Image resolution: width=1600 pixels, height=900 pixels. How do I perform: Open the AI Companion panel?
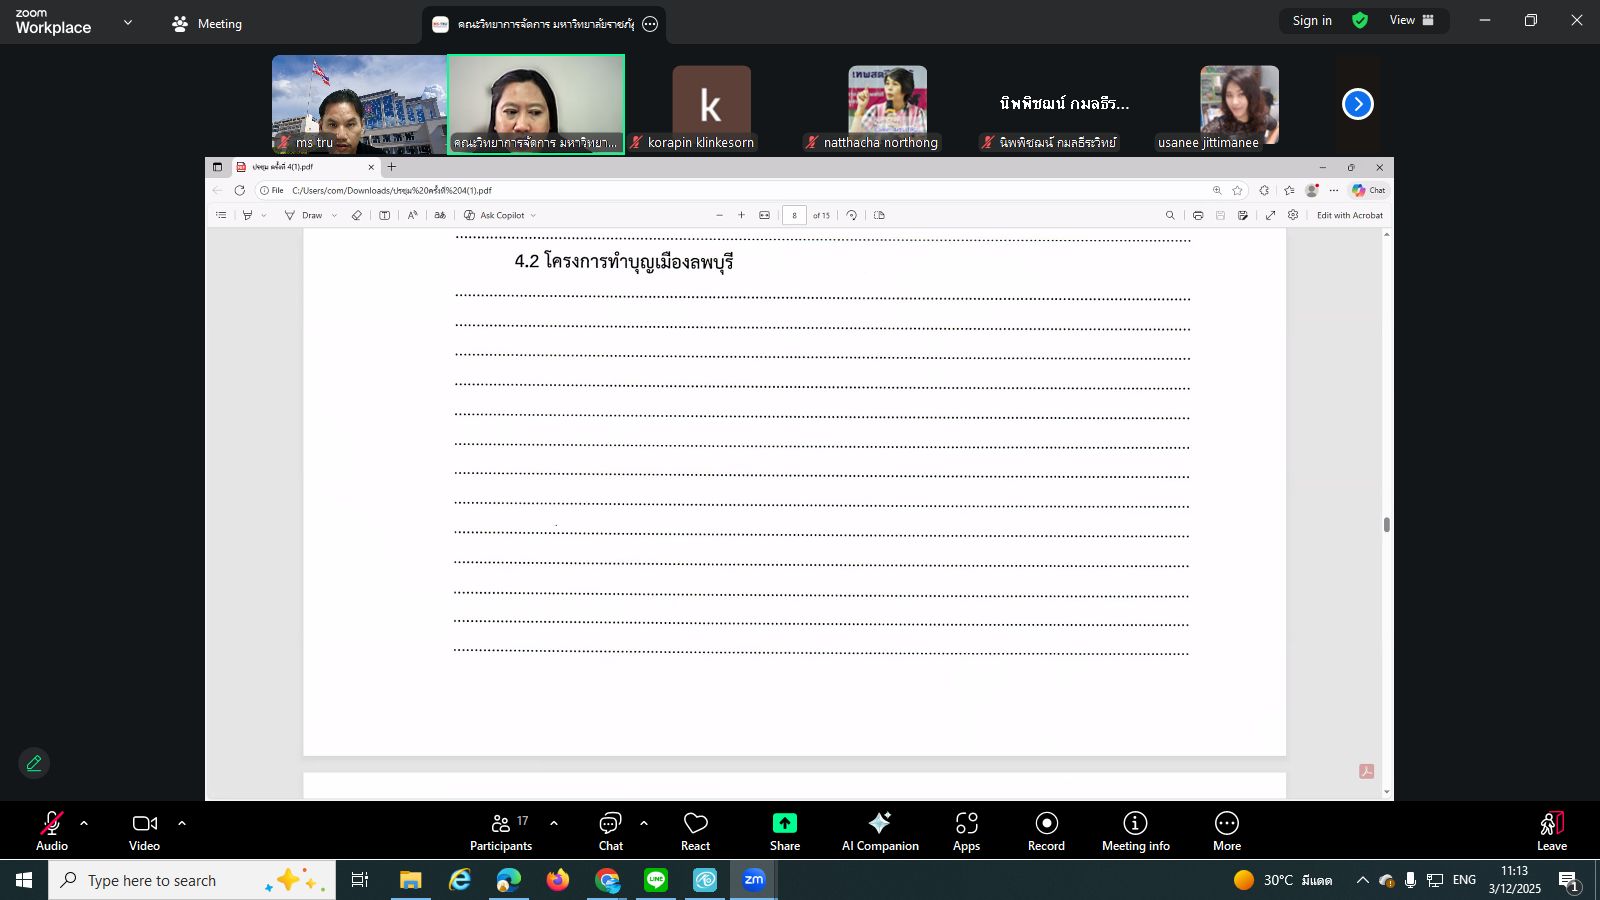[x=880, y=823]
